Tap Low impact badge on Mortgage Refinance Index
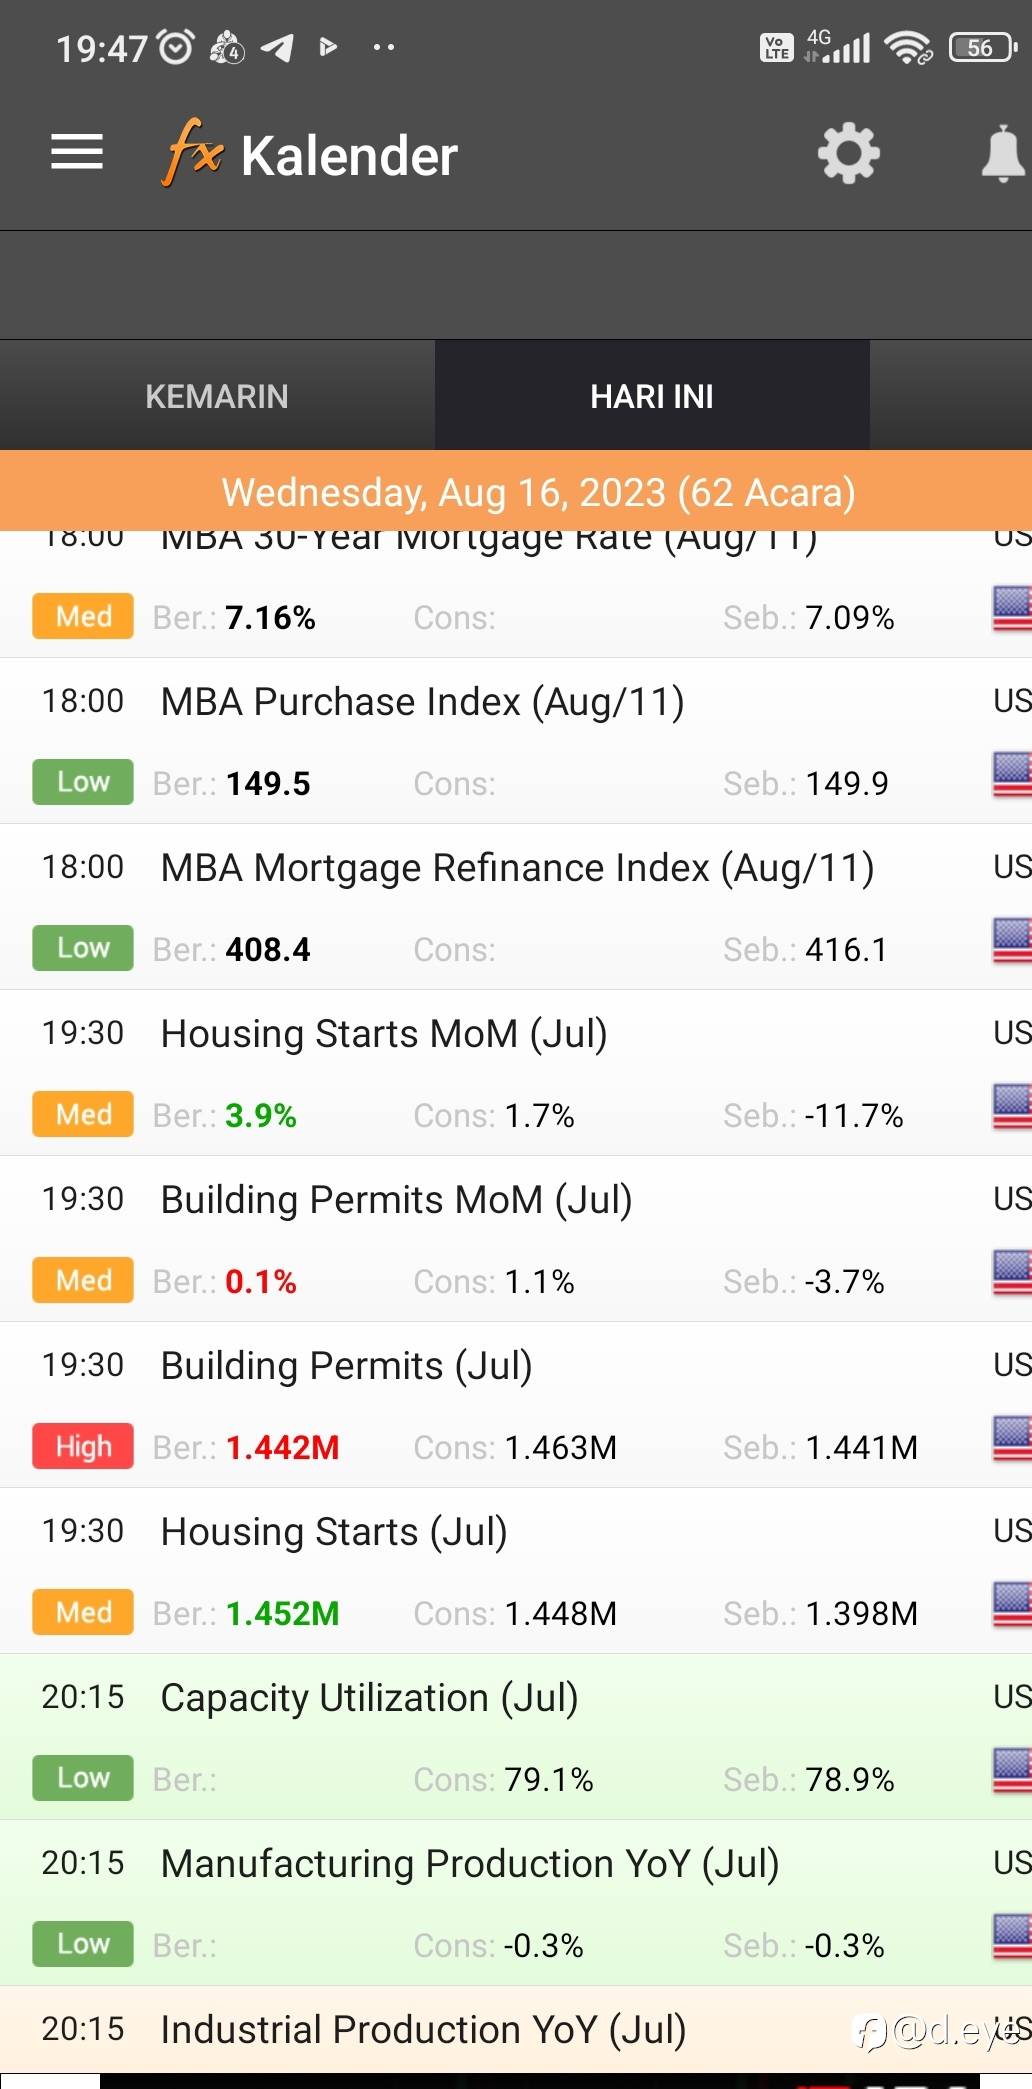The height and width of the screenshot is (2089, 1032). 83,948
